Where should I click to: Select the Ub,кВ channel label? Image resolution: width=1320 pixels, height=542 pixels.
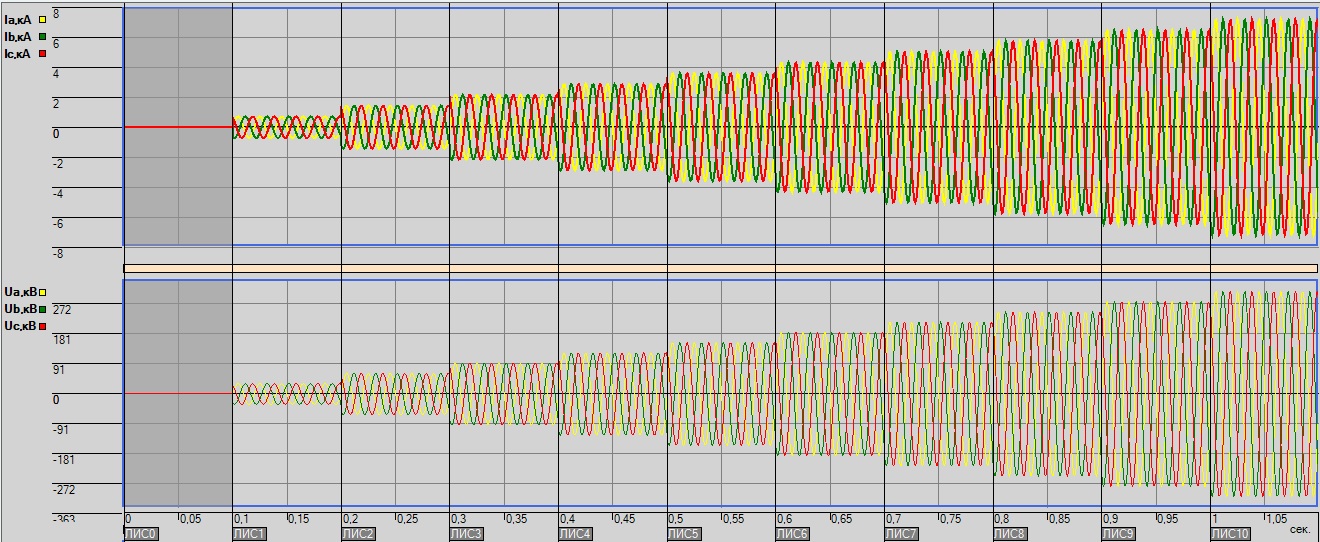click(20, 308)
